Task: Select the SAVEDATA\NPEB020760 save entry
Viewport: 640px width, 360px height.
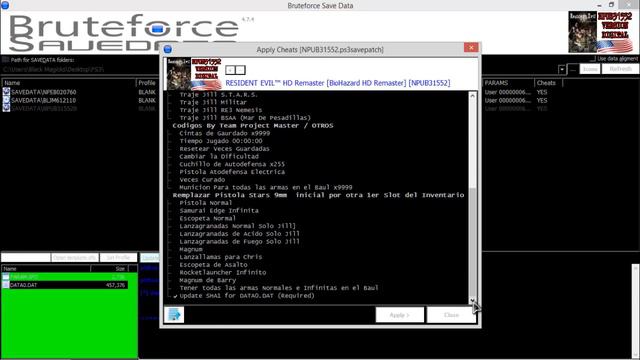Action: 44,92
